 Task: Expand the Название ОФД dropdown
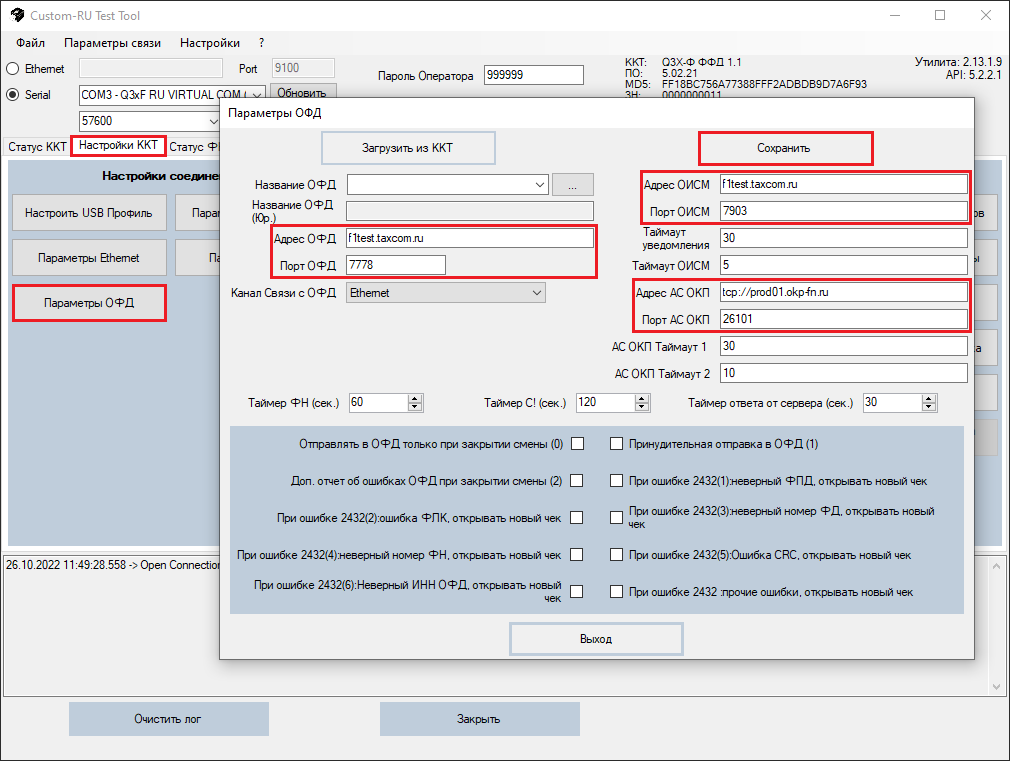click(x=541, y=185)
